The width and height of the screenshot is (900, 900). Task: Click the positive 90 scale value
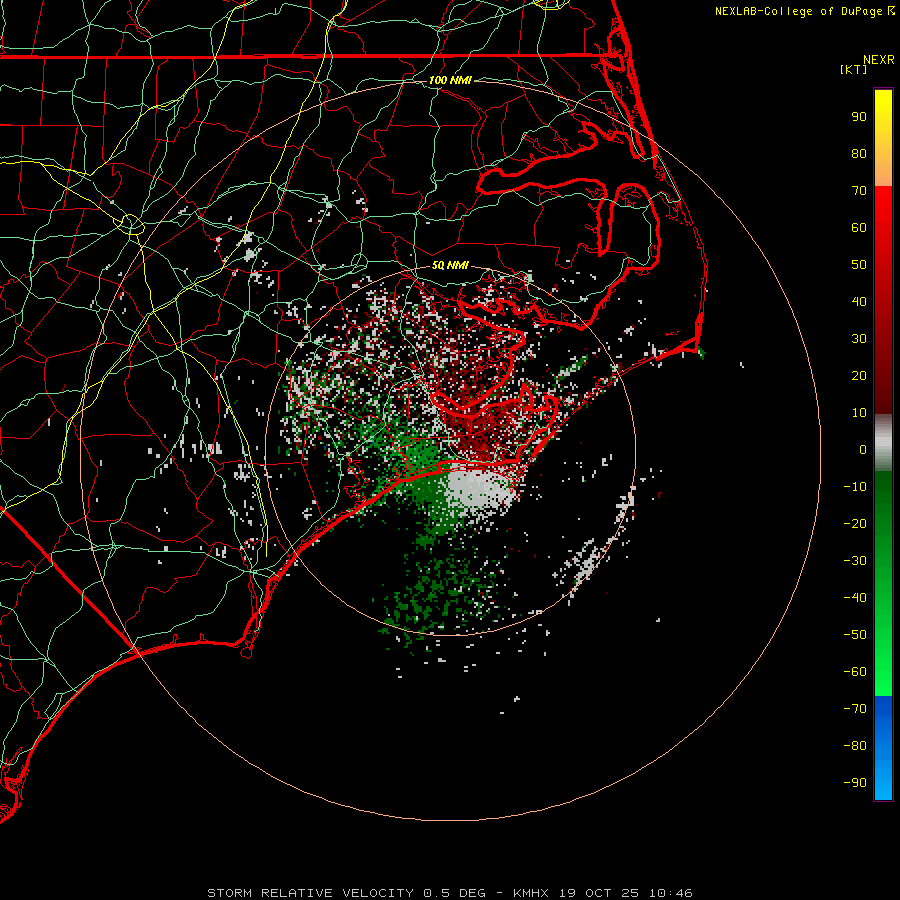point(859,117)
